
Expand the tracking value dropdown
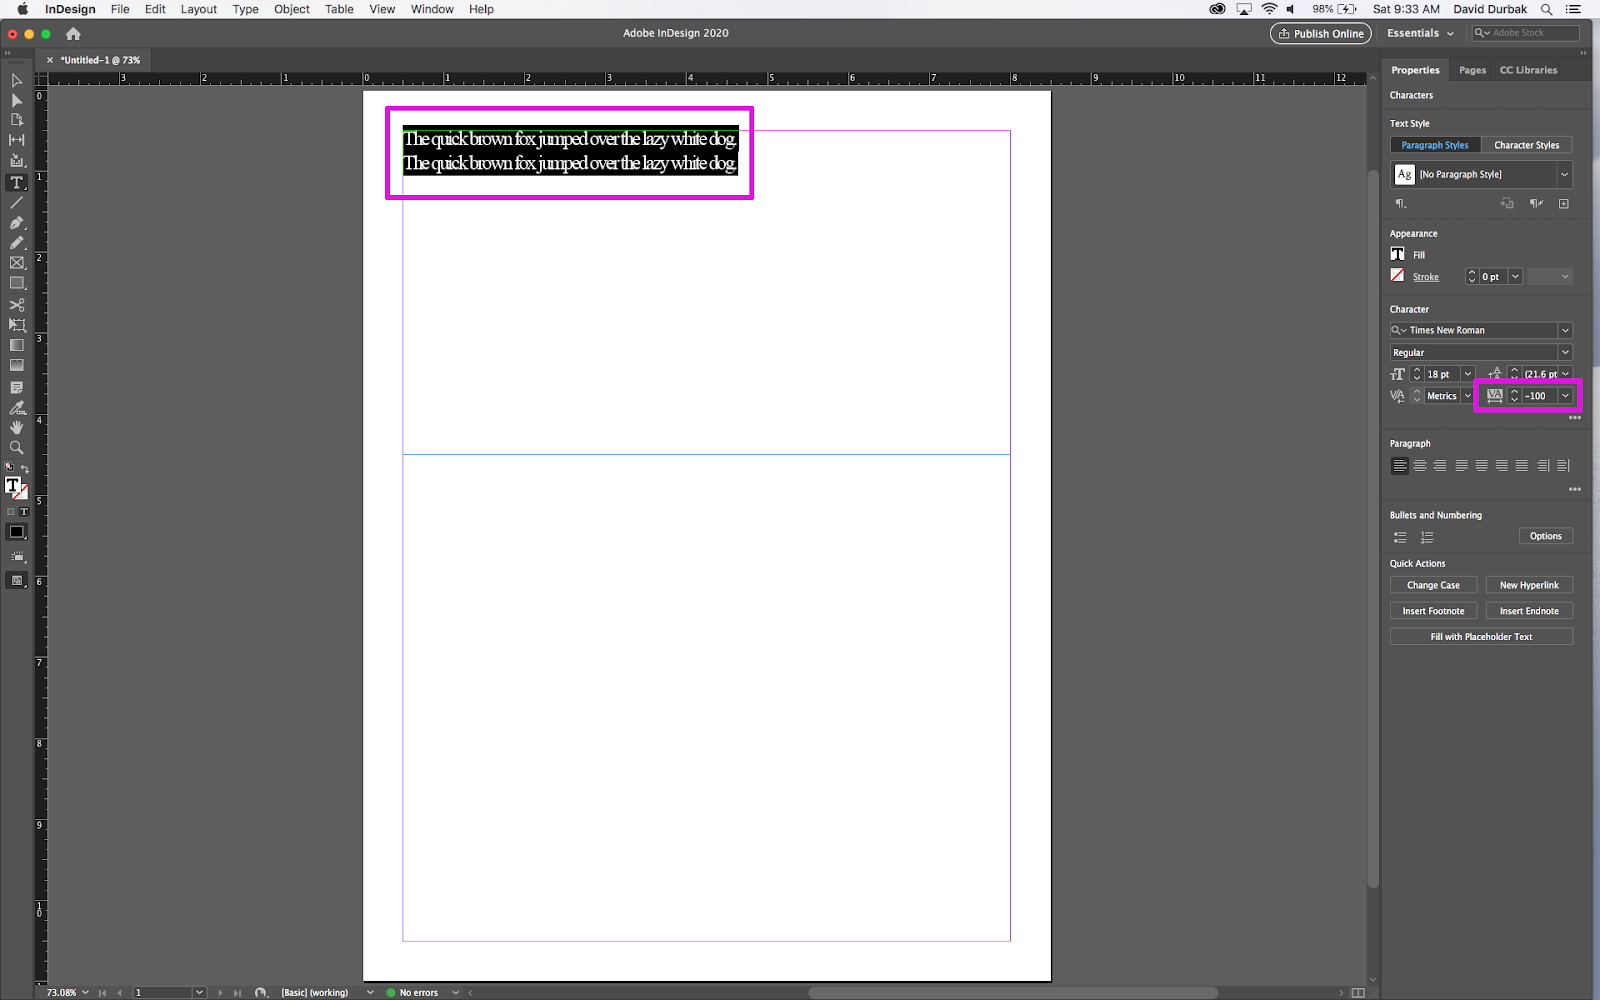(x=1564, y=395)
